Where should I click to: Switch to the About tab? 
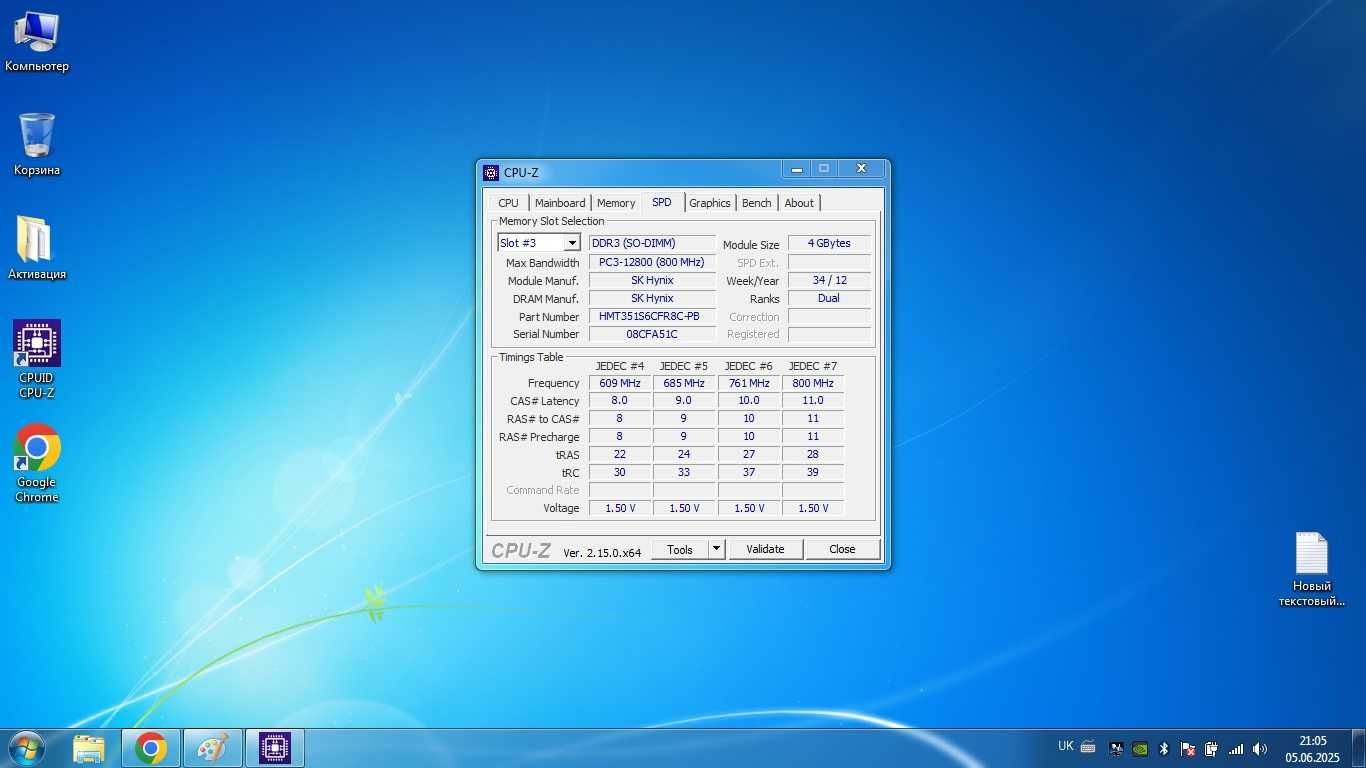[799, 203]
